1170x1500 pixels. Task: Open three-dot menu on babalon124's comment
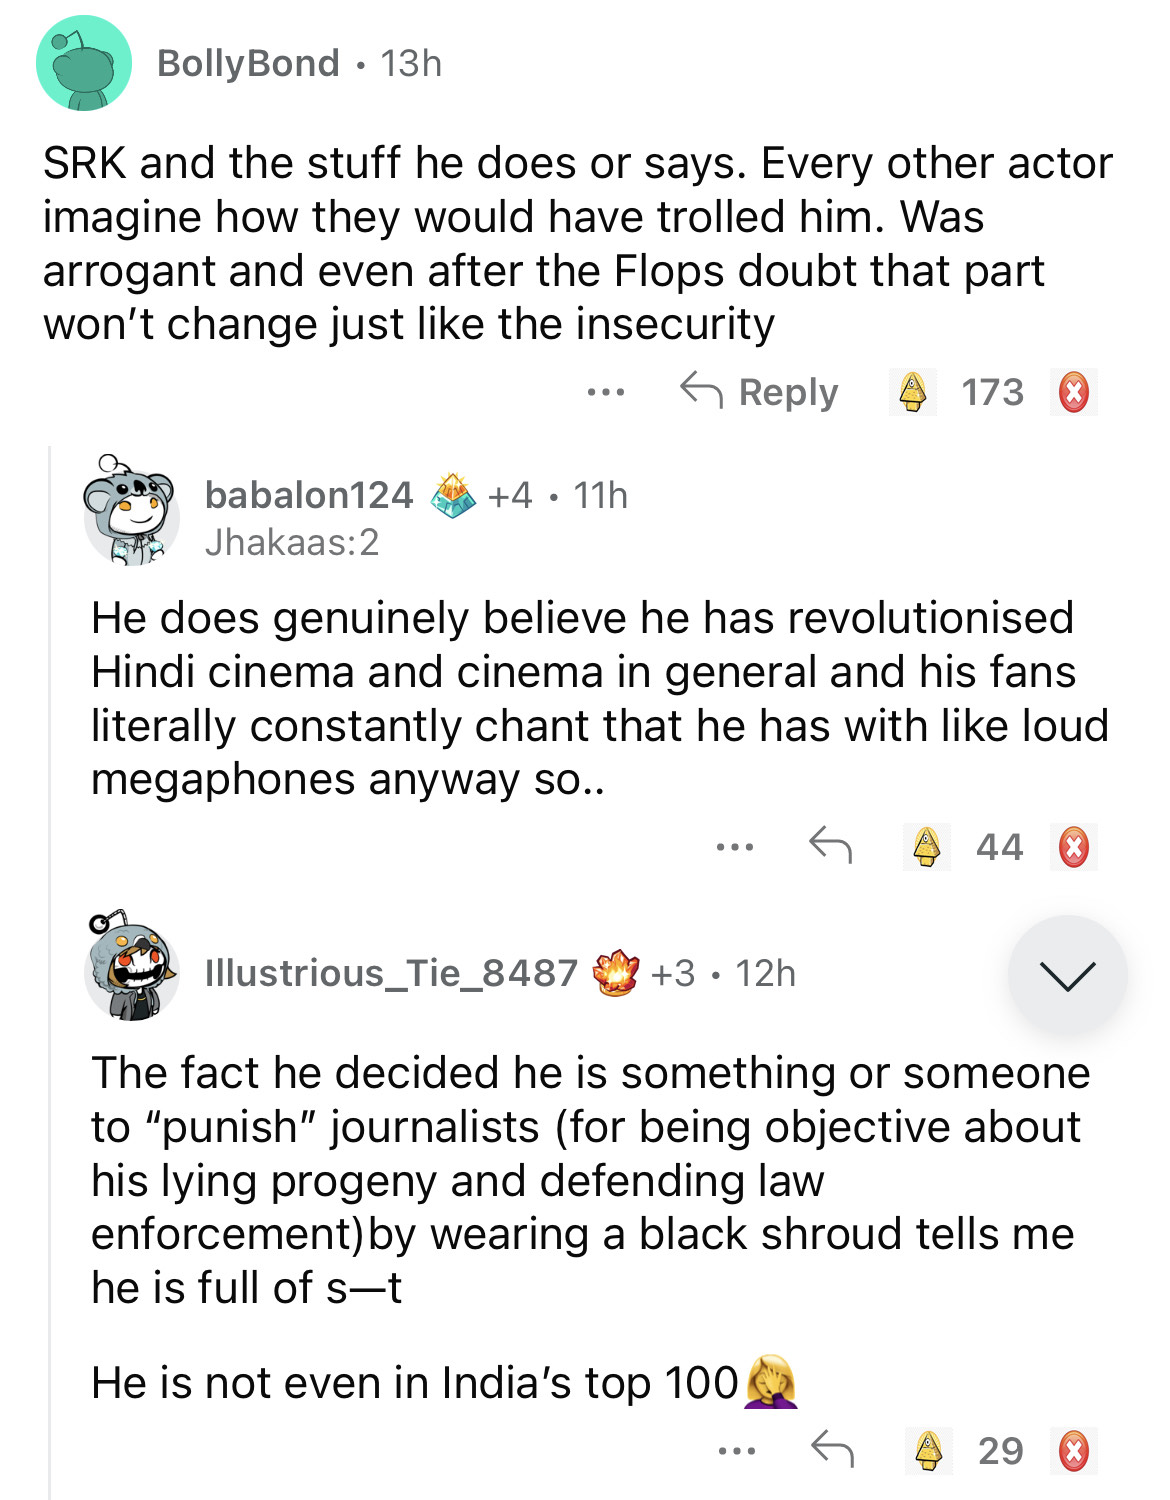(x=735, y=847)
